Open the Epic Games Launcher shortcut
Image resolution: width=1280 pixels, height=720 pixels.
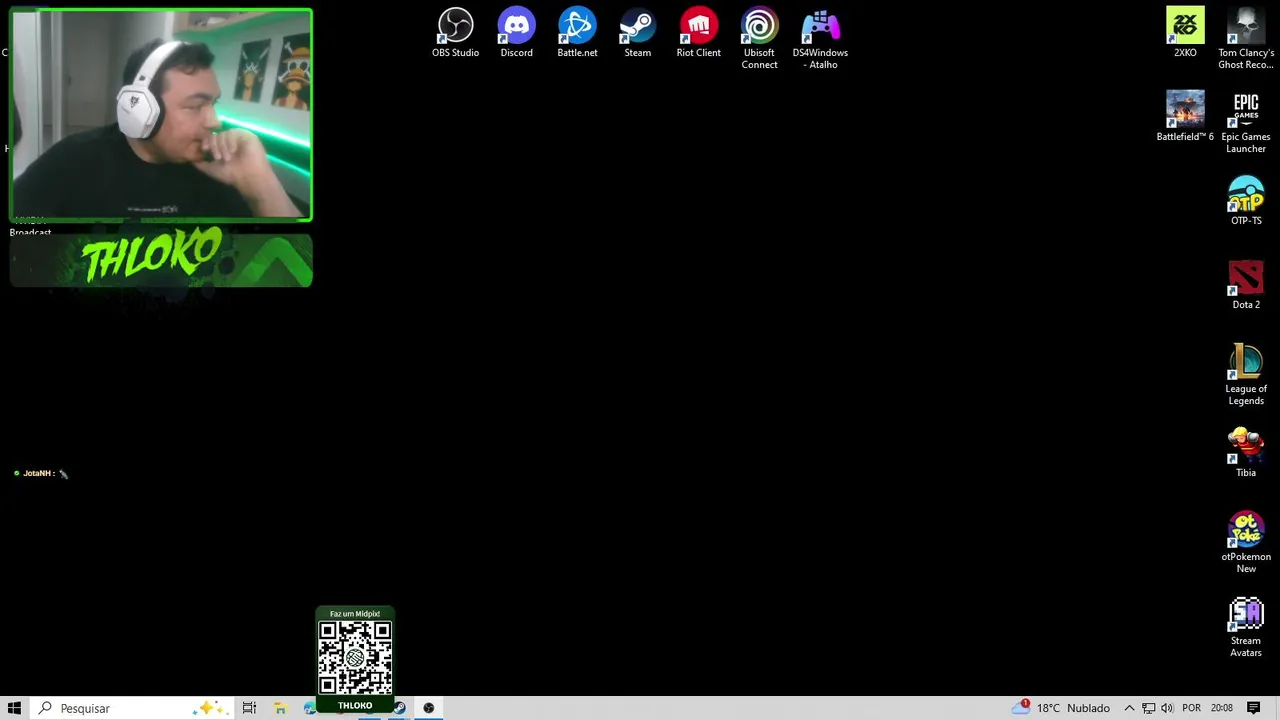point(1246,123)
